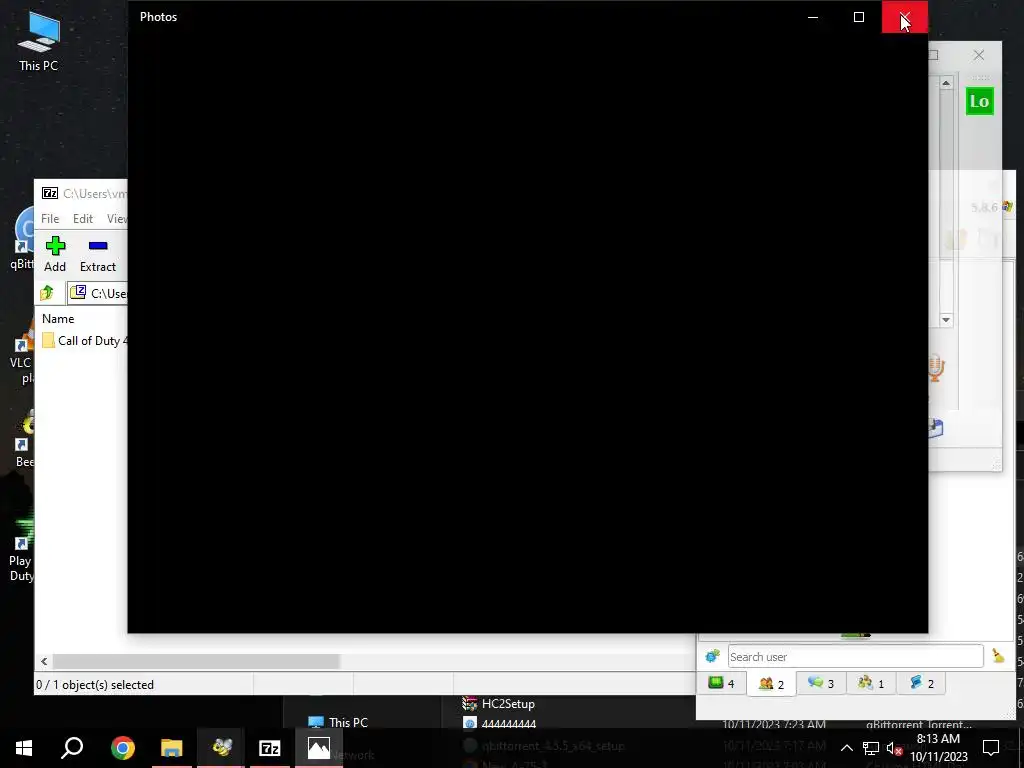Click the bee app icon on taskbar
Screen dimensions: 1024x768
pyautogui.click(x=221, y=748)
